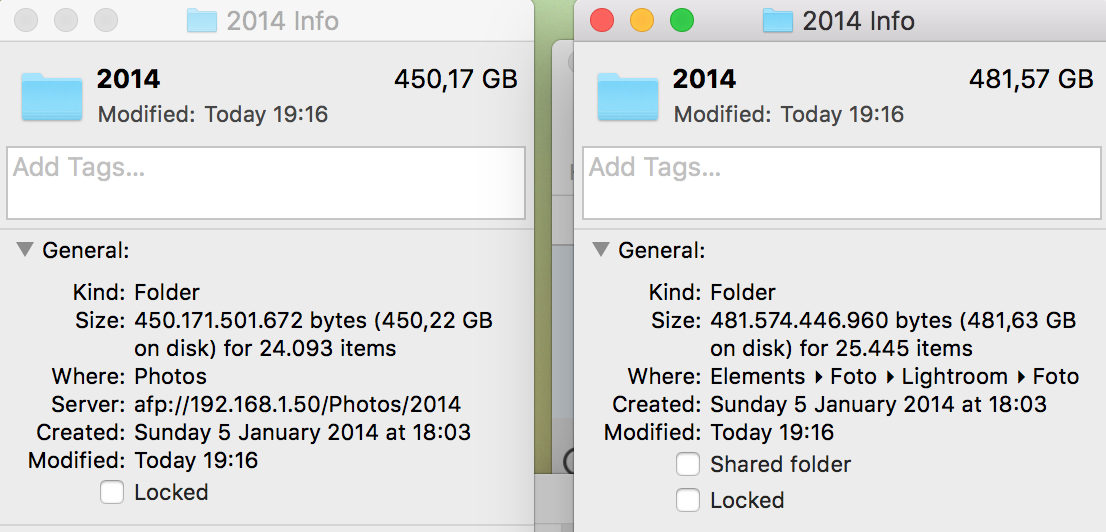Minimize the right 2014 Info window
The height and width of the screenshot is (532, 1106).
(642, 20)
